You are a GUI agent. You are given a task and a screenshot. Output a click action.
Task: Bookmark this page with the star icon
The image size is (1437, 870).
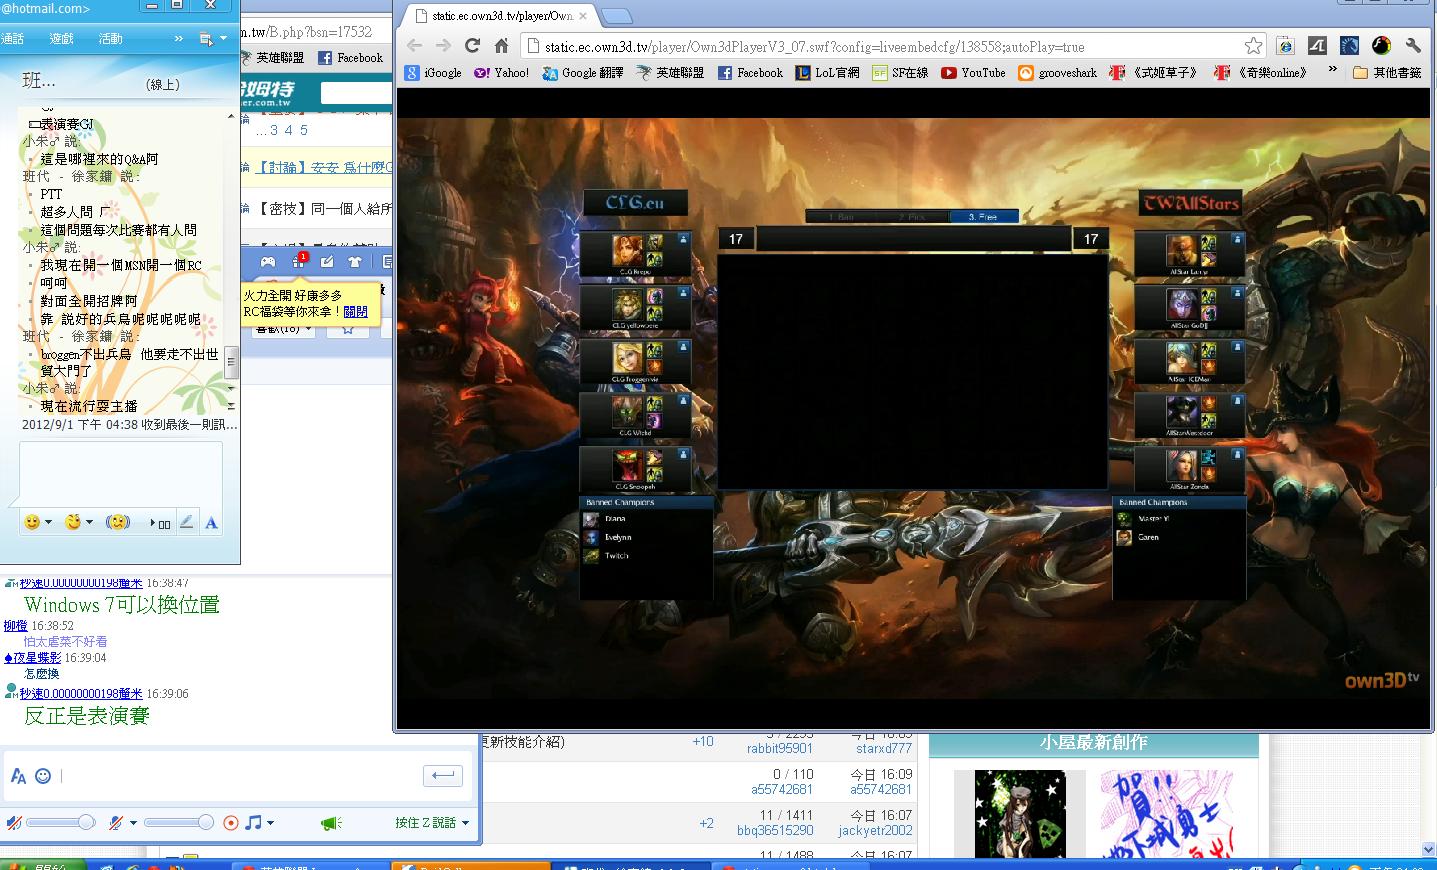(x=1253, y=46)
